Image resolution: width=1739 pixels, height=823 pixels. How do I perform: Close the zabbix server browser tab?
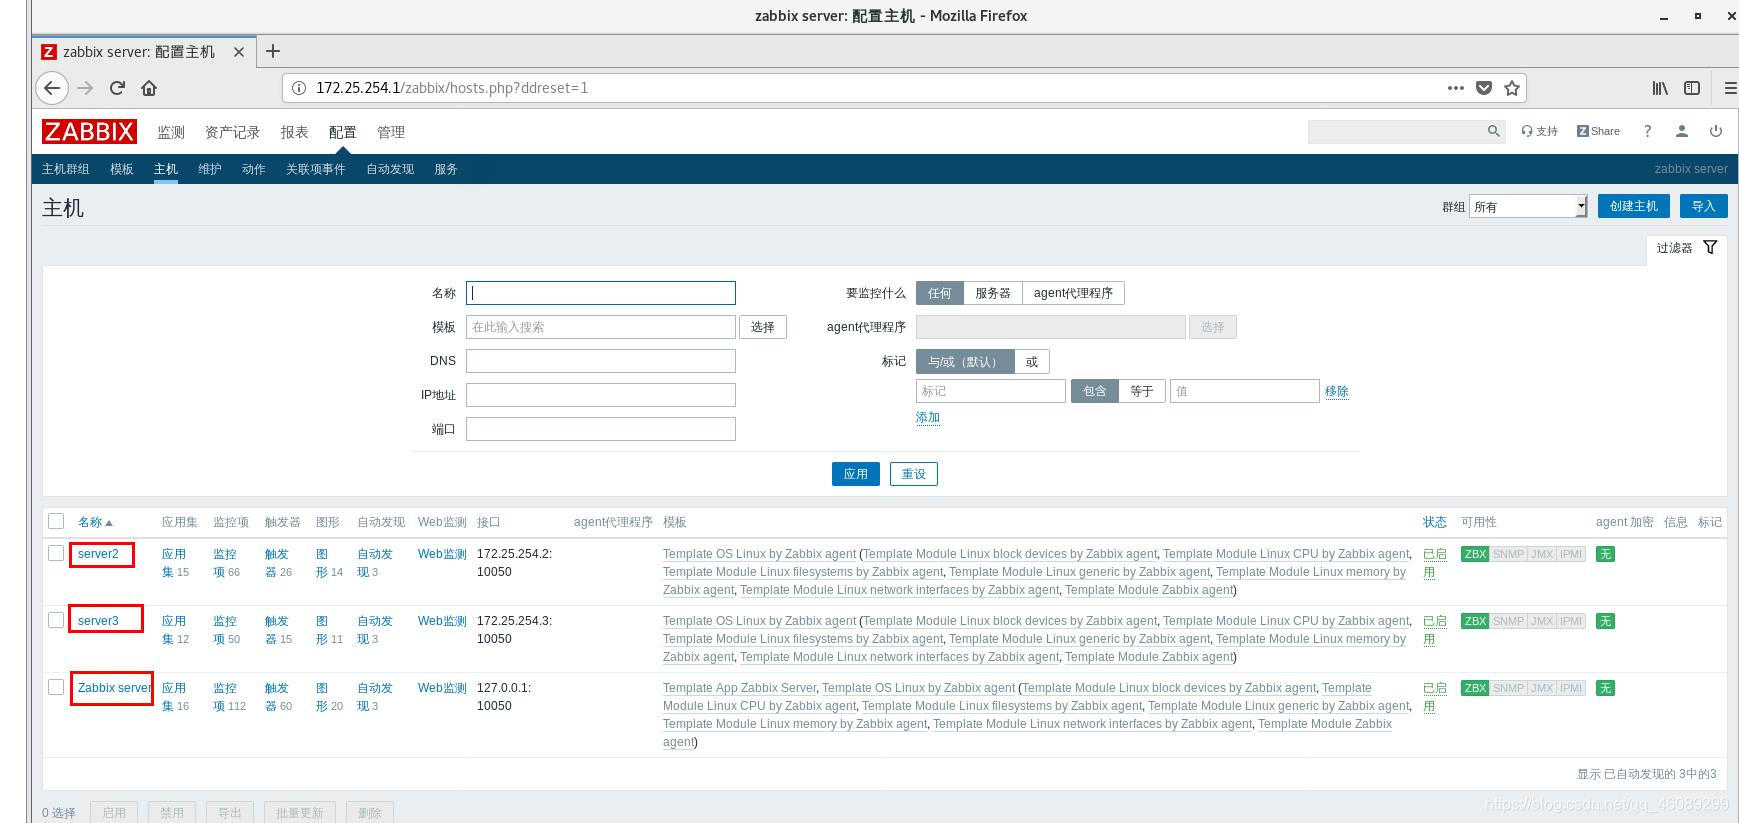click(x=238, y=52)
